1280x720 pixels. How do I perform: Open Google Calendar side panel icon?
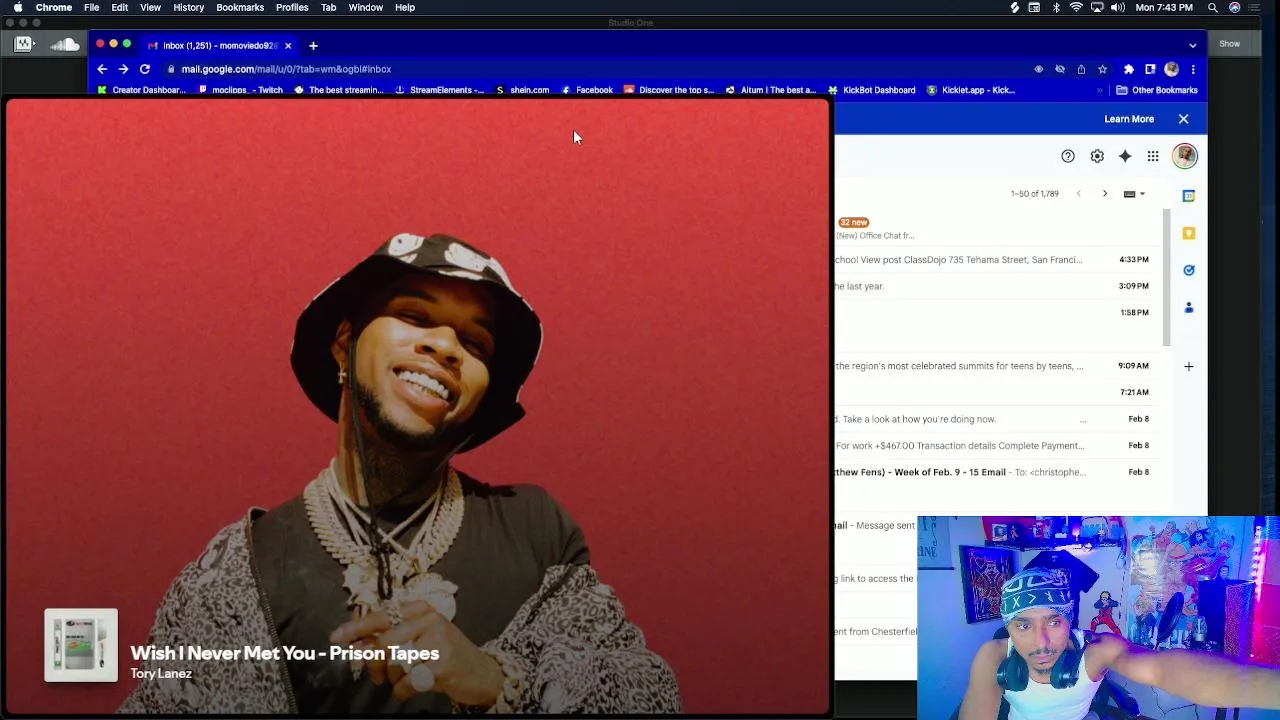point(1189,196)
